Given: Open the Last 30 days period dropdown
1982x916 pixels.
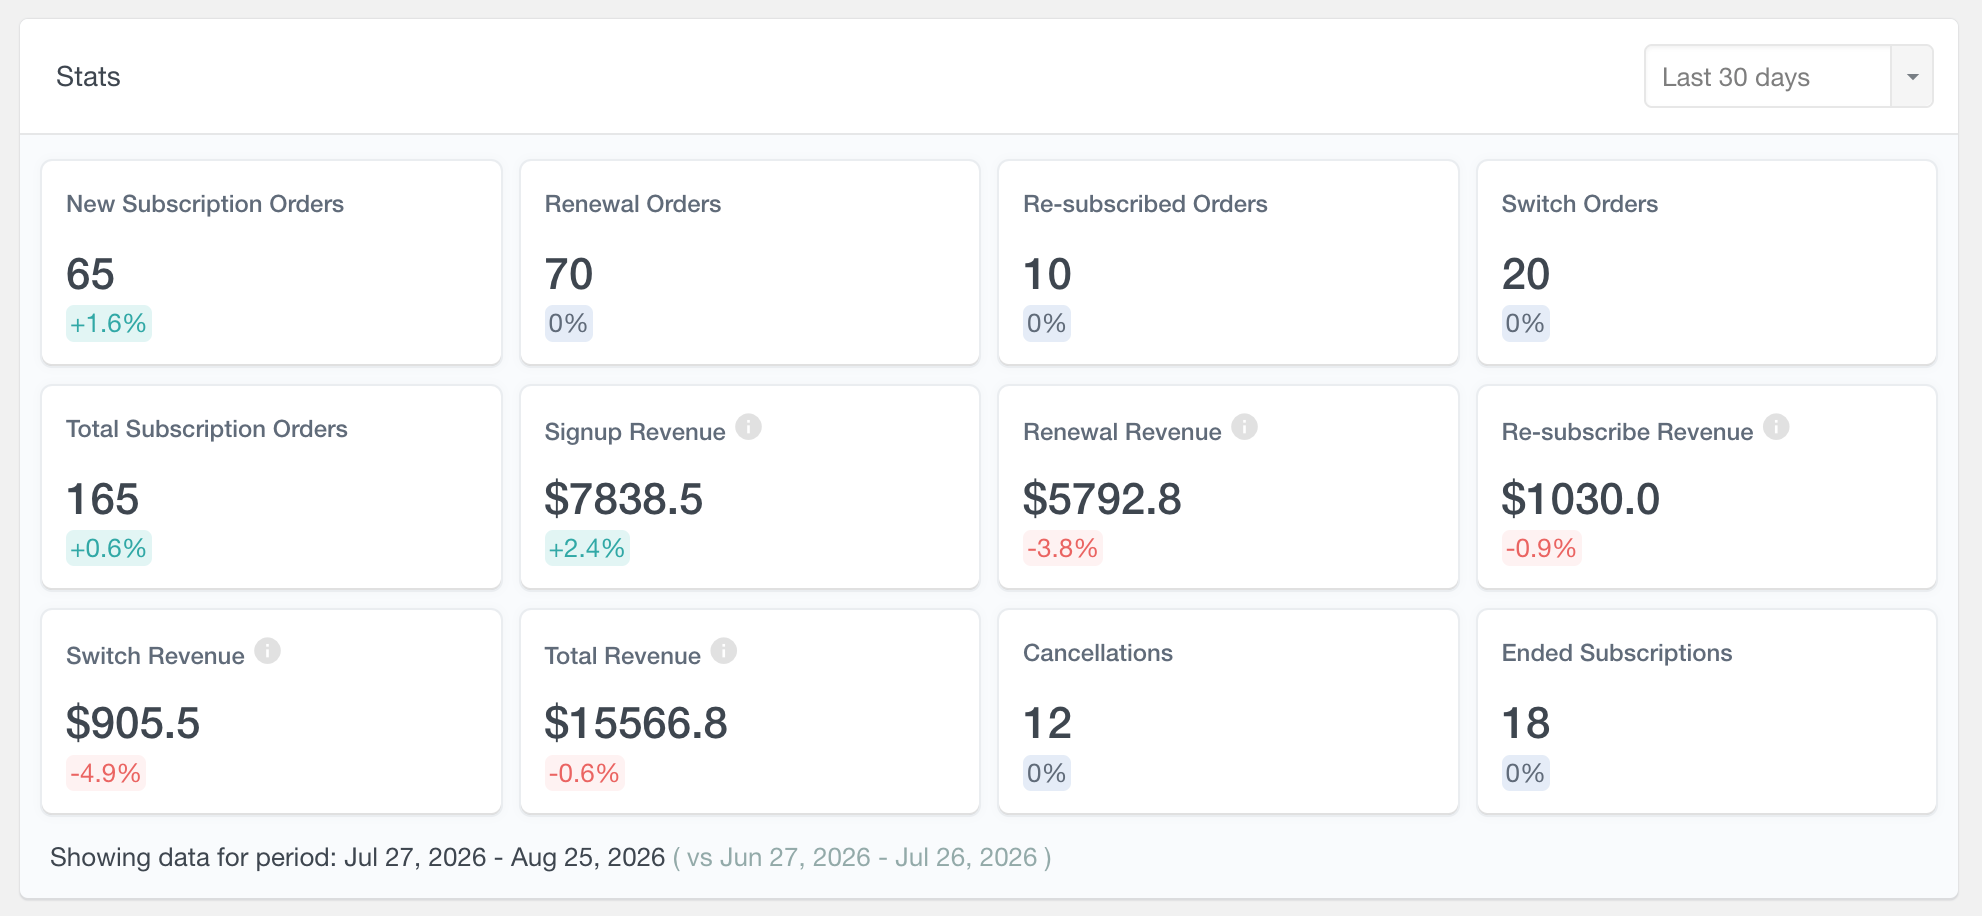Looking at the screenshot, I should click(1788, 76).
